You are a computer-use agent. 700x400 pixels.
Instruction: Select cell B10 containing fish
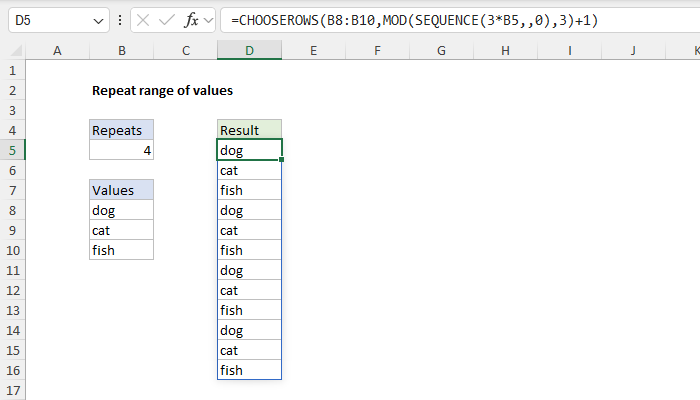coord(121,250)
